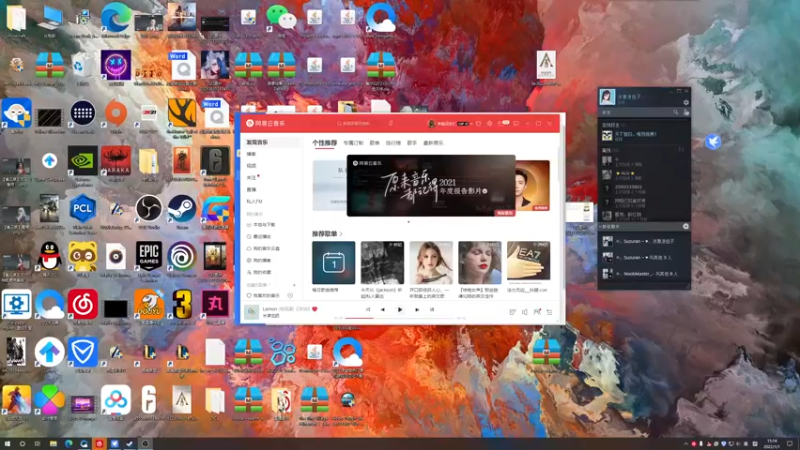Expand 推荐歌单 section chevron
This screenshot has width=800, height=450.
341,234
